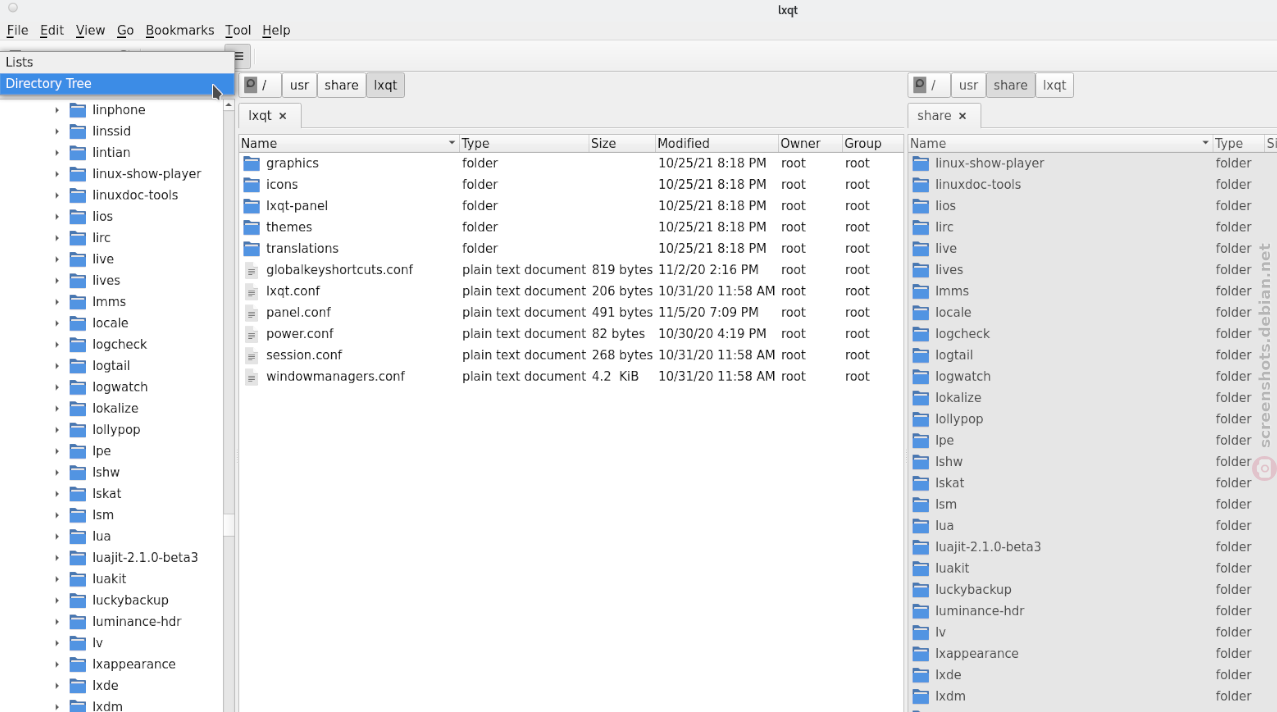Image resolution: width=1277 pixels, height=712 pixels.
Task: Switch to the share tab in the right pane
Action: pyautogui.click(x=944, y=116)
